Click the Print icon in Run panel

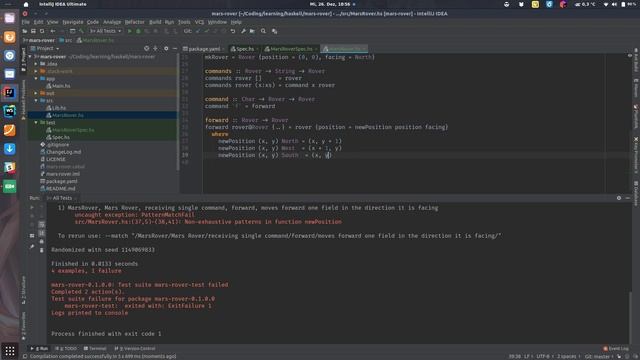pyautogui.click(x=41, y=241)
